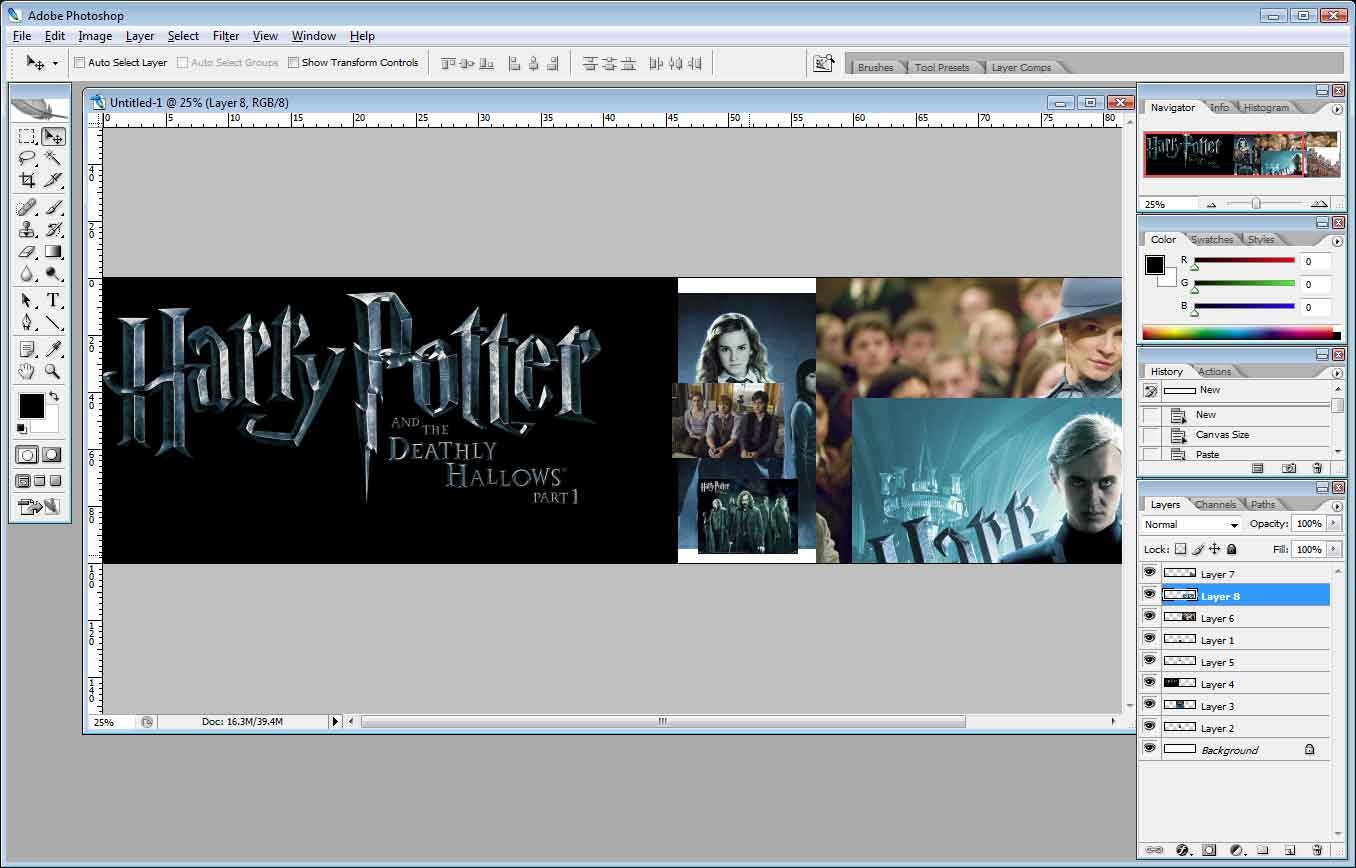This screenshot has width=1356, height=868.
Task: Select the Path Selection tool
Action: point(28,301)
